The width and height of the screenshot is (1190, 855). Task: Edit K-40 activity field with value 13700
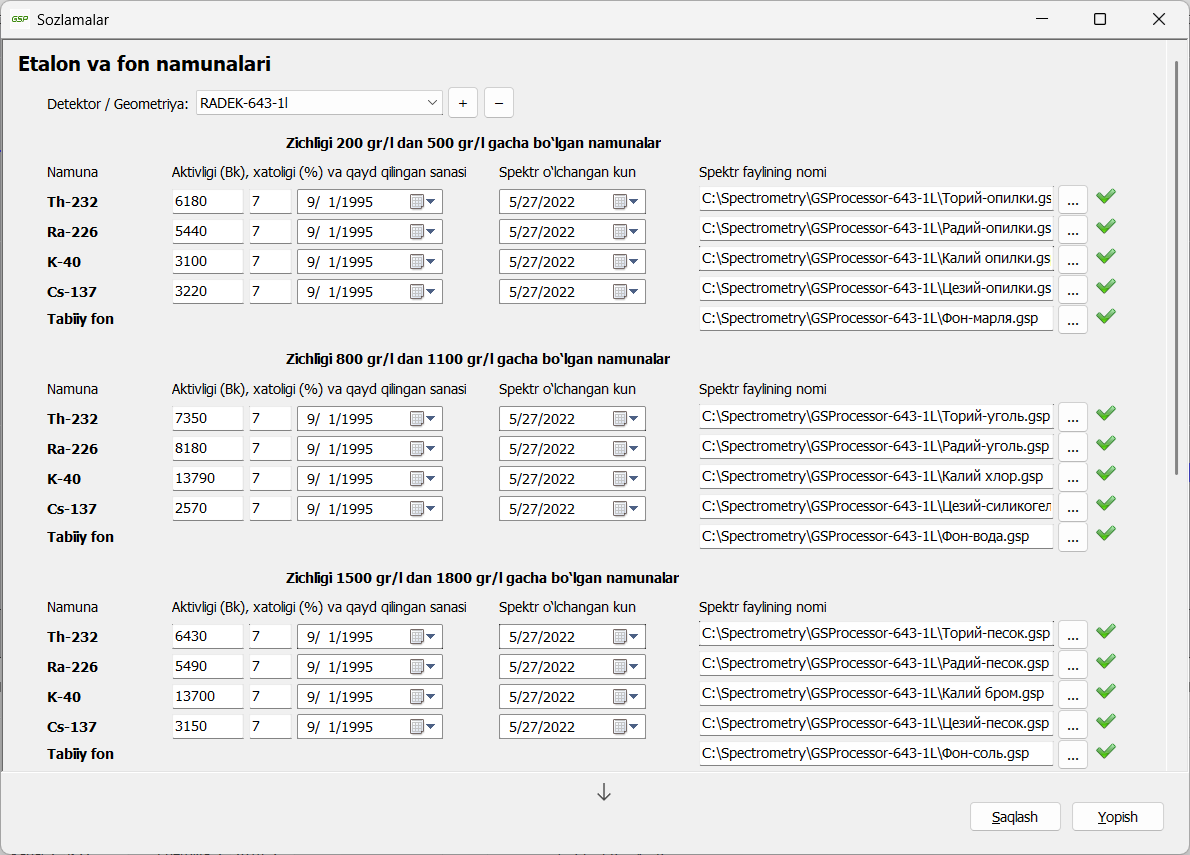[x=207, y=696]
